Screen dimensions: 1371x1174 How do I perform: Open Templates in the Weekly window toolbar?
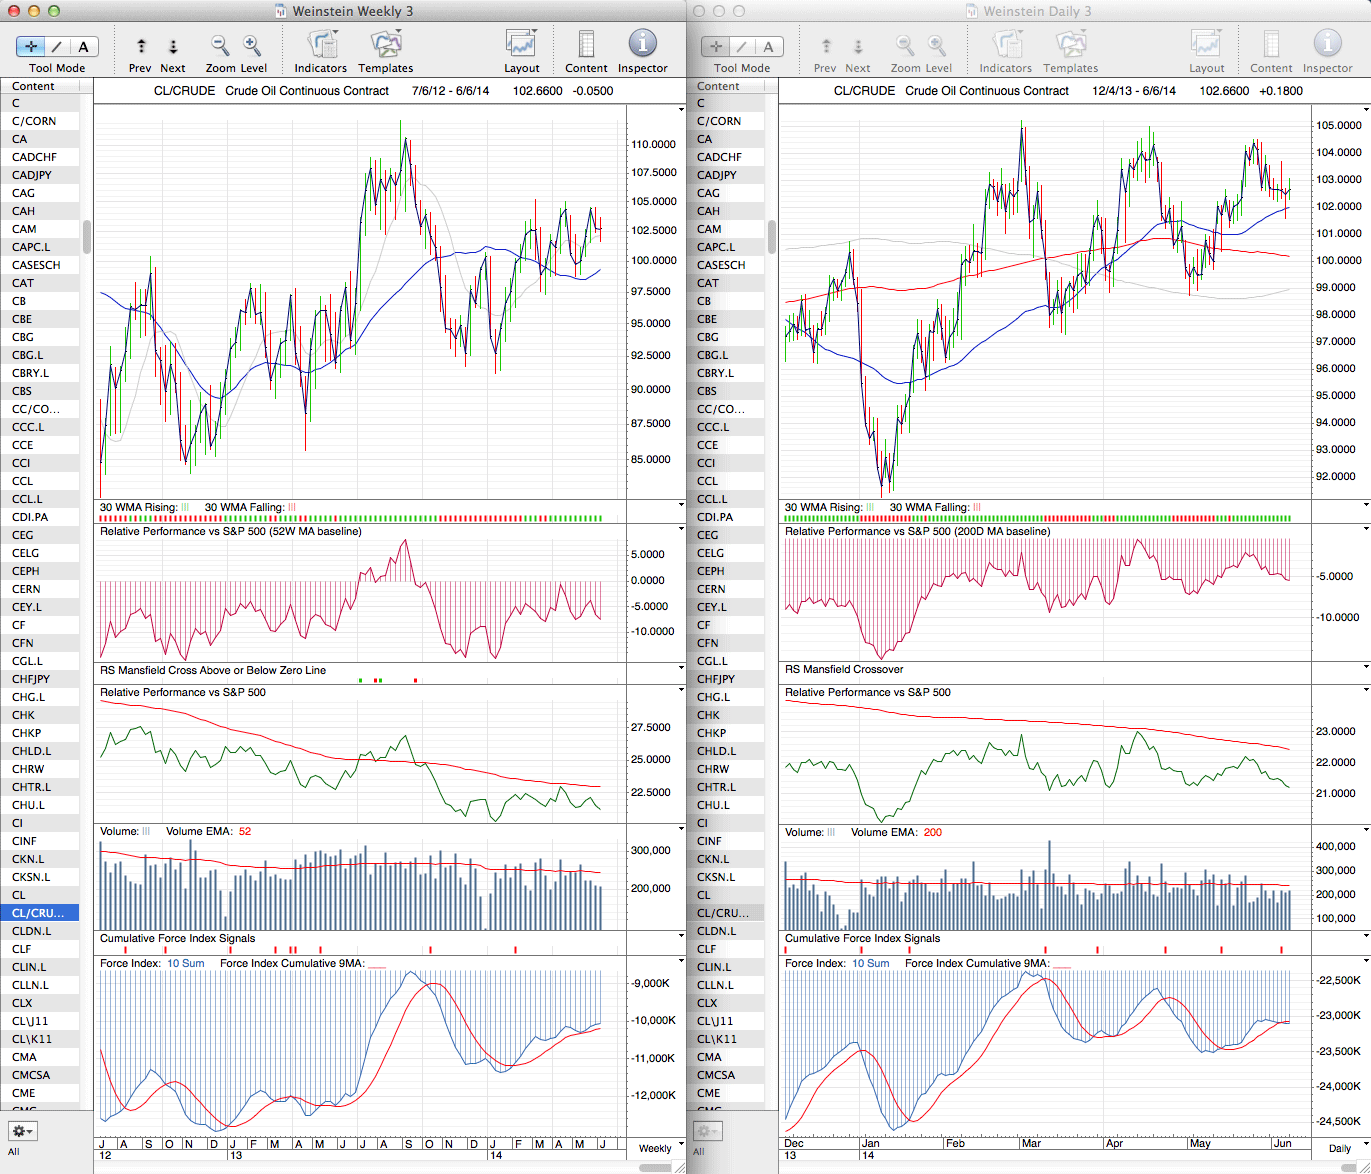(x=385, y=46)
